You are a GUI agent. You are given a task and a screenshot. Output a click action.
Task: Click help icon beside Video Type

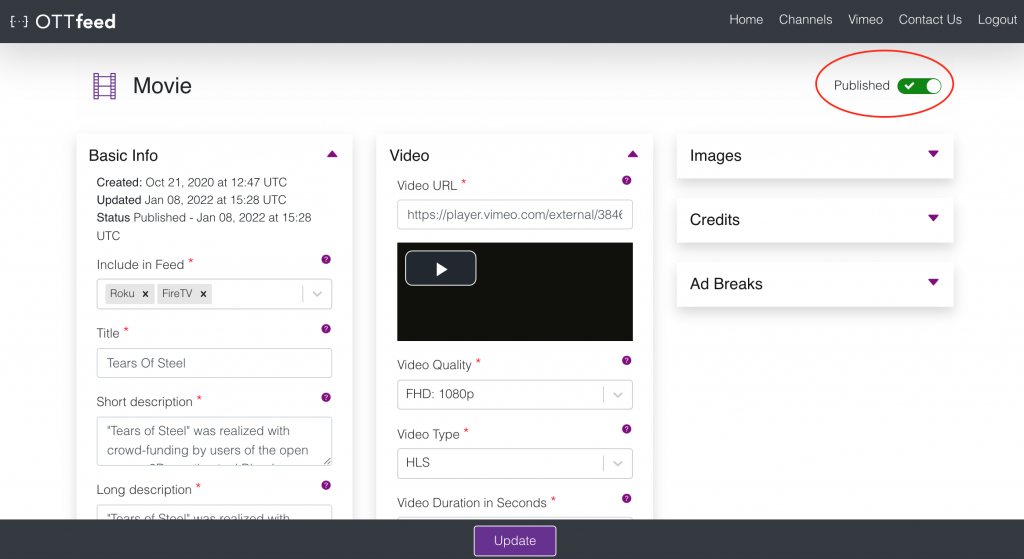click(x=627, y=429)
